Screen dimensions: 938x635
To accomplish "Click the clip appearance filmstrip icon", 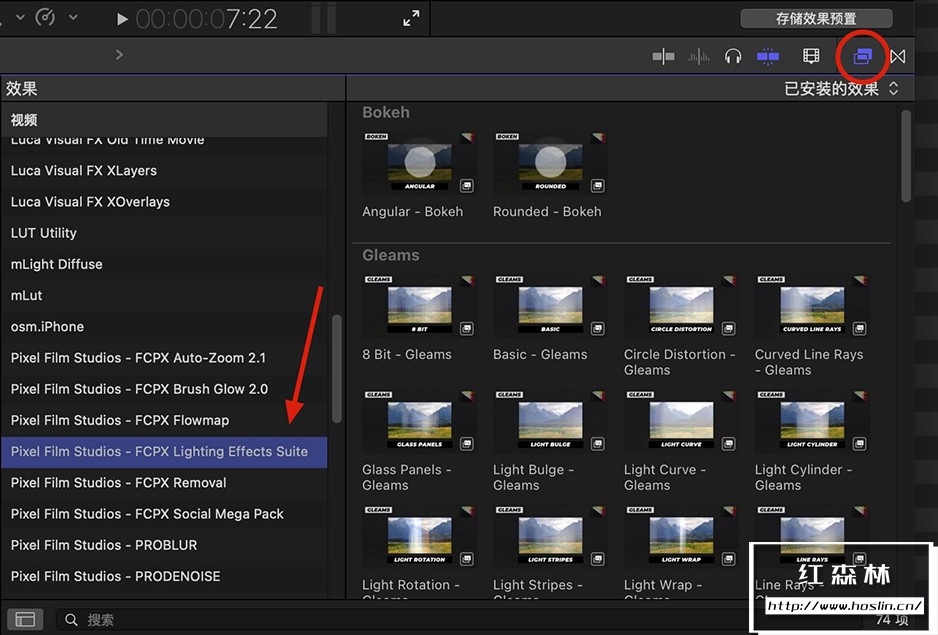I will (x=811, y=57).
